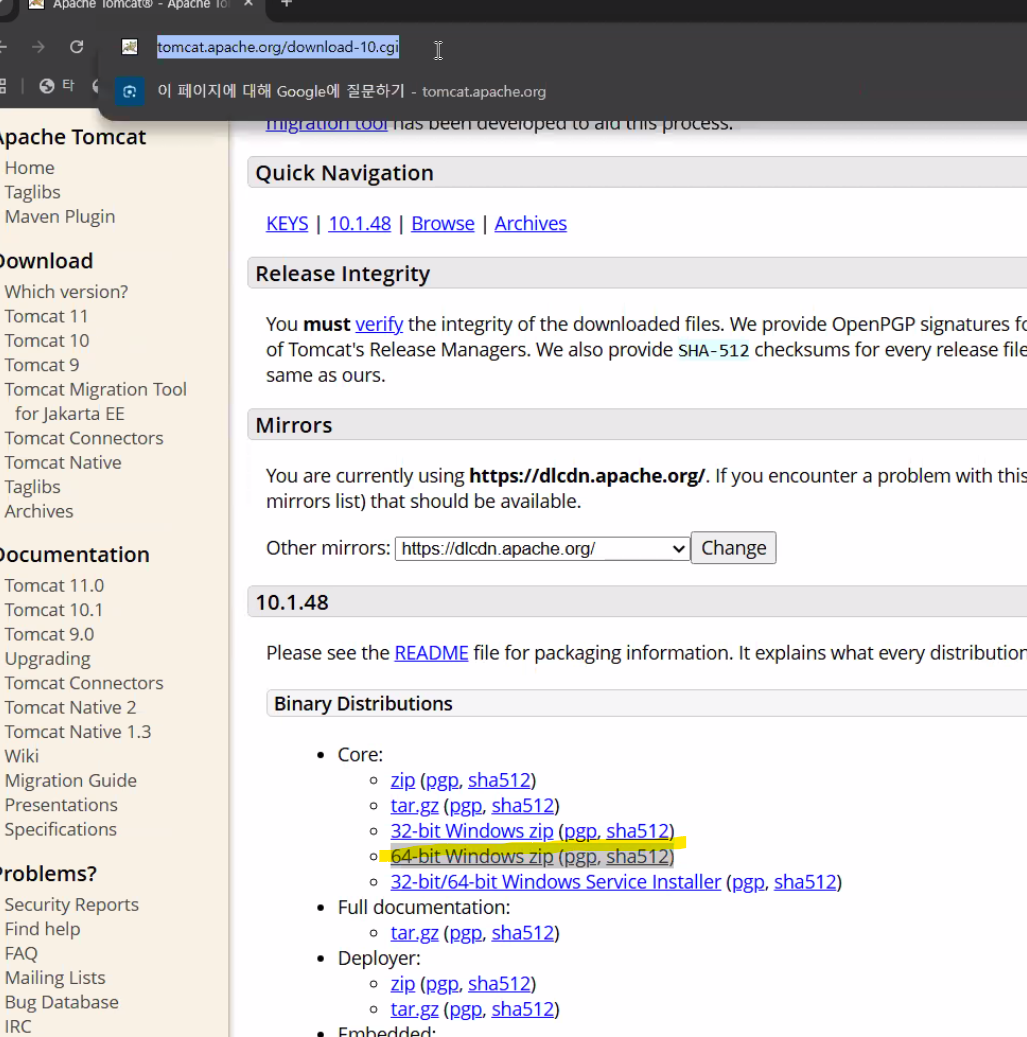The image size is (1027, 1037).
Task: Open the Wiki sidebar link
Action: point(22,756)
